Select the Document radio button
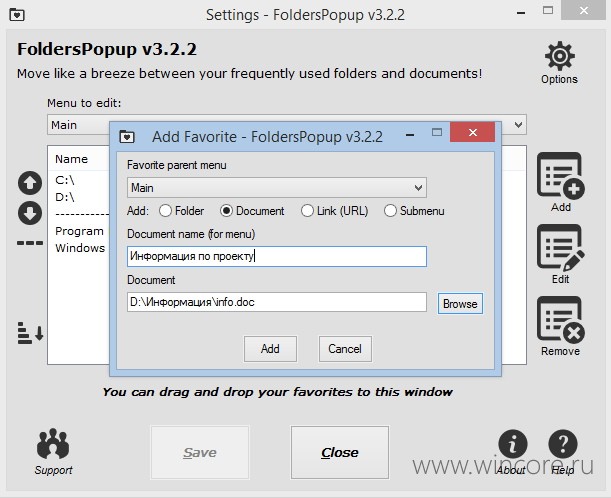Screen dimensions: 611x498 [226, 211]
